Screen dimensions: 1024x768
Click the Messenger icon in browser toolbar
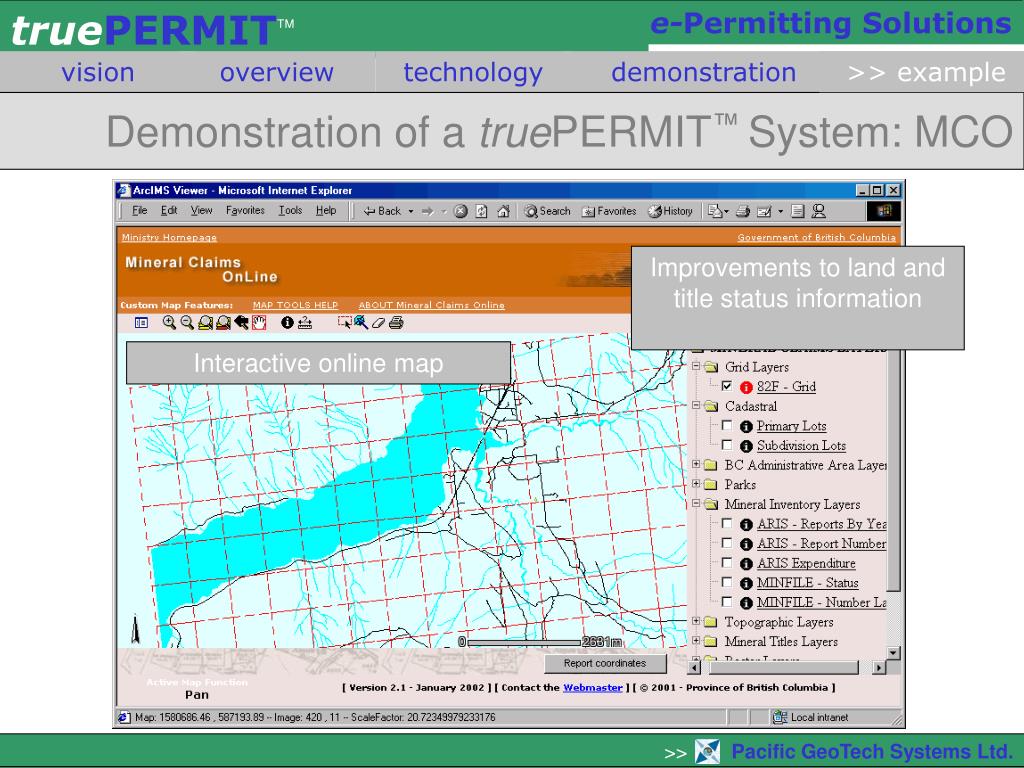click(818, 211)
